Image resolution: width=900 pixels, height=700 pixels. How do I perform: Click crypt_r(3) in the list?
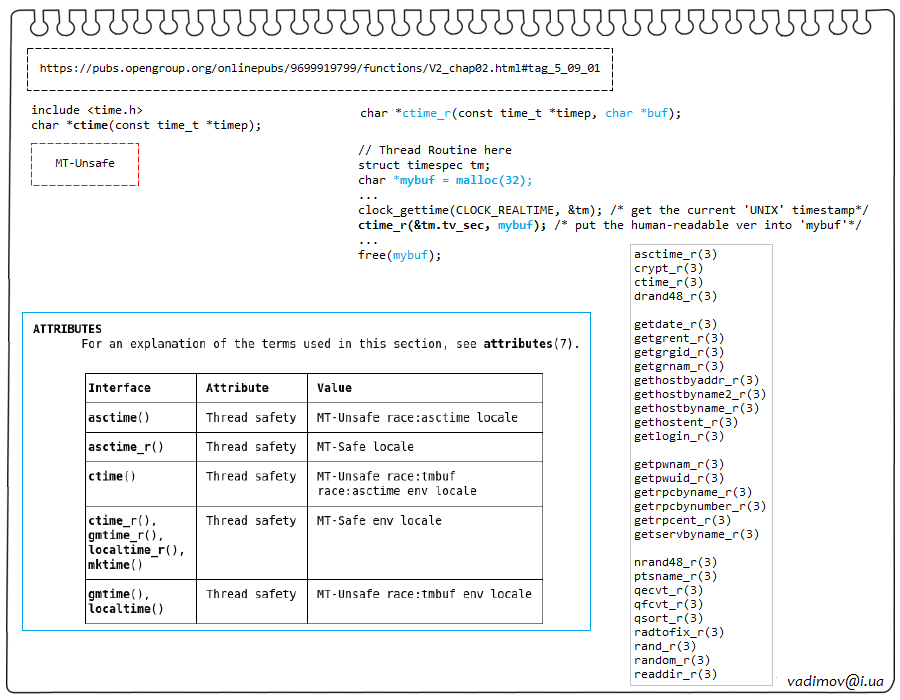click(668, 268)
